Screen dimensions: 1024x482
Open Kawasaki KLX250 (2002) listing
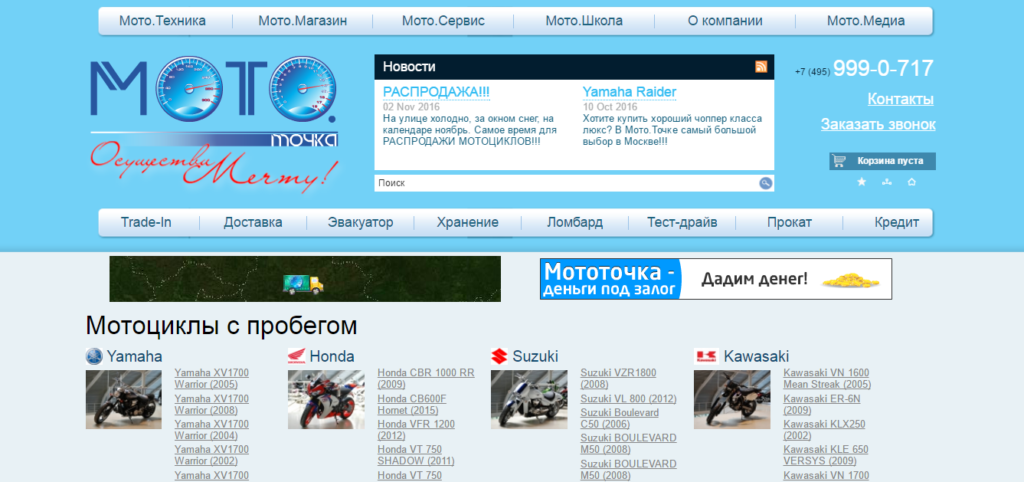pos(824,430)
